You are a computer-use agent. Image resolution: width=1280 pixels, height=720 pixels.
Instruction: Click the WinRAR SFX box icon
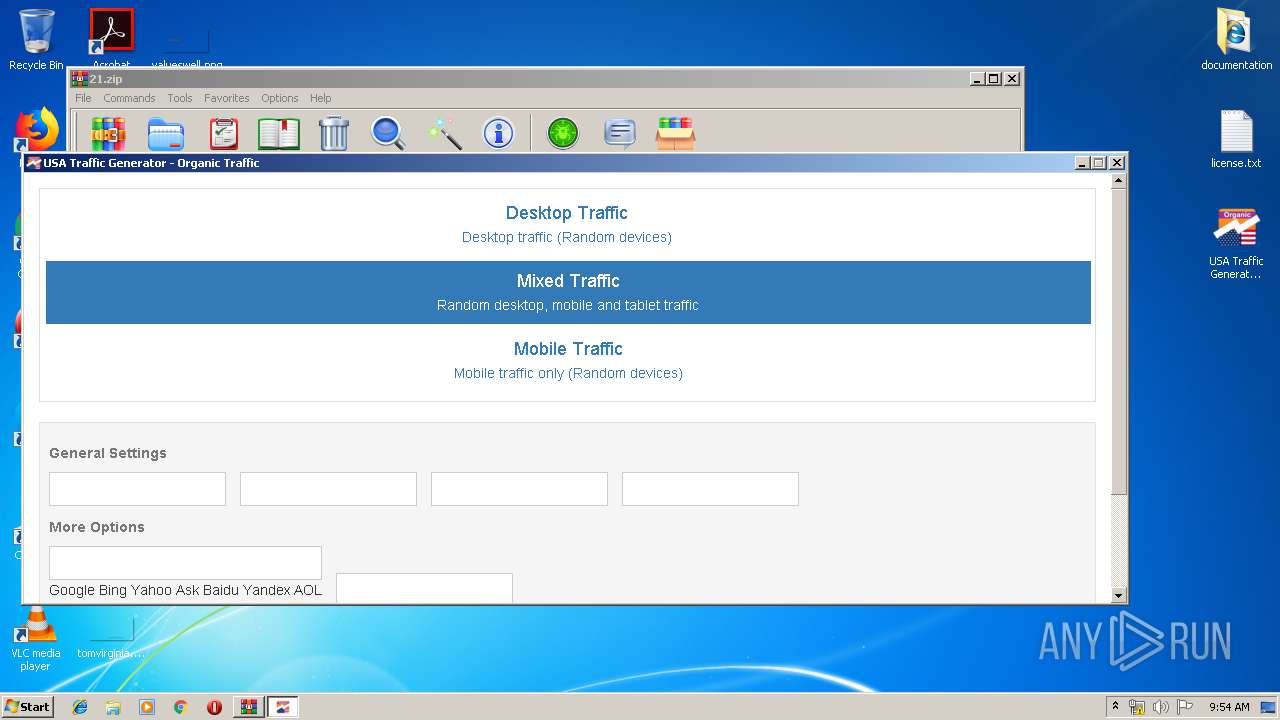click(676, 132)
